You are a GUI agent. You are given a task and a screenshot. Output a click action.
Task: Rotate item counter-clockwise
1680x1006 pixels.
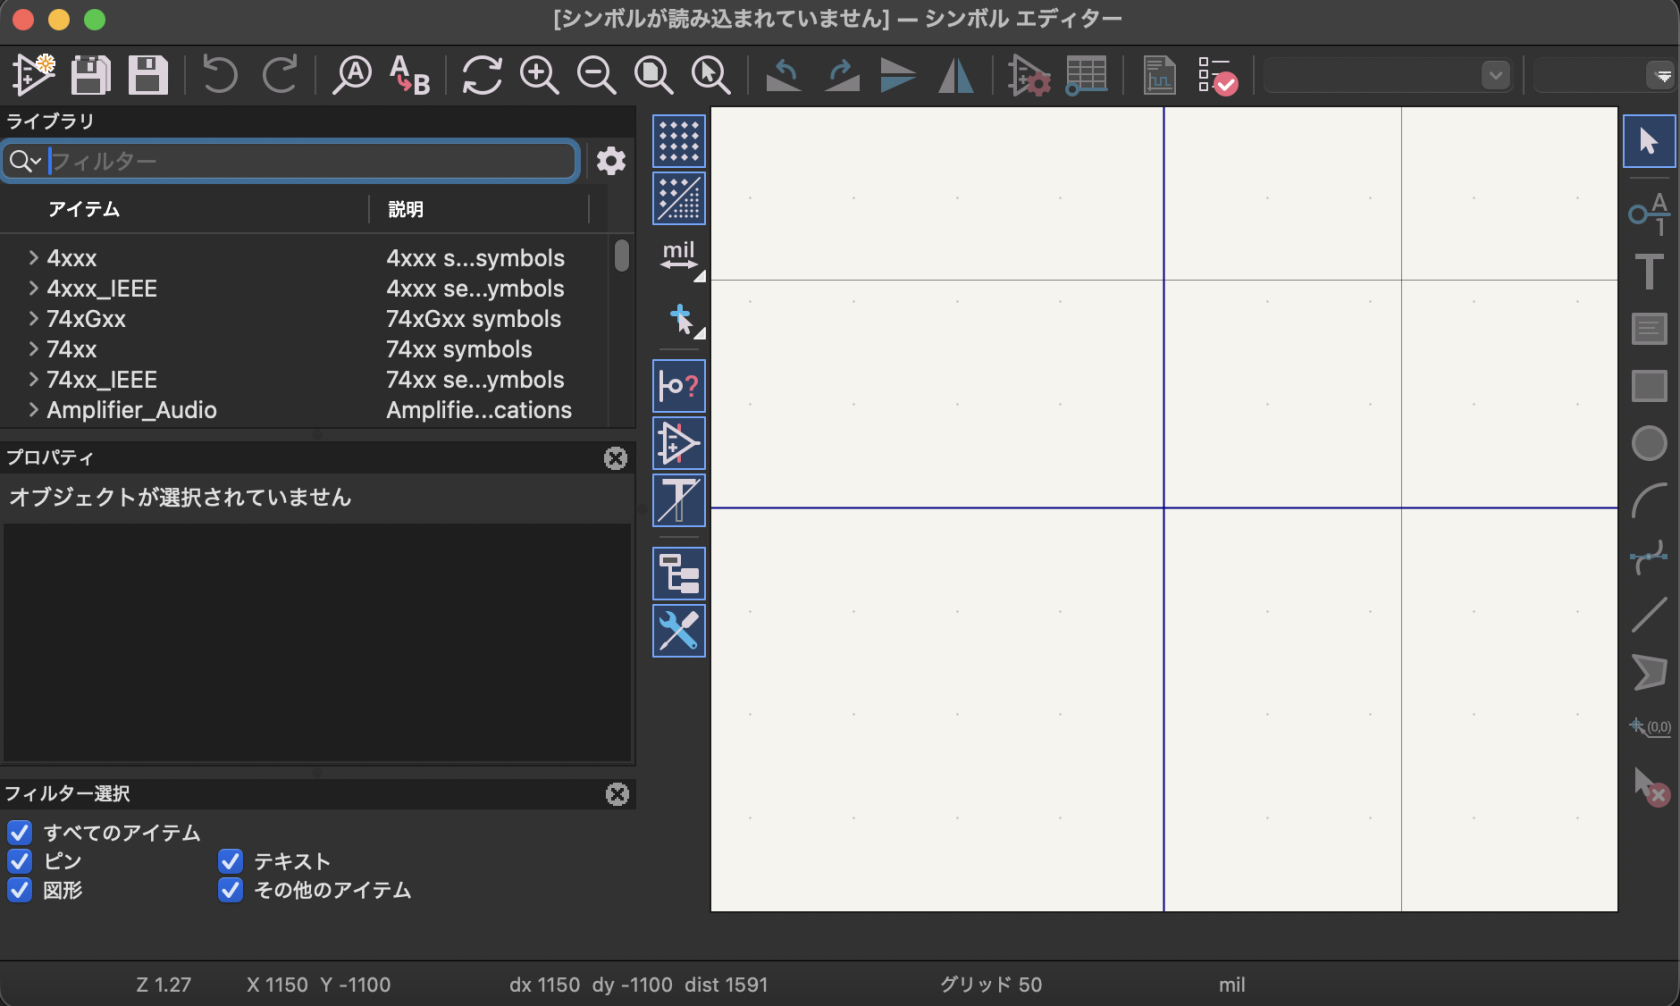pos(784,75)
